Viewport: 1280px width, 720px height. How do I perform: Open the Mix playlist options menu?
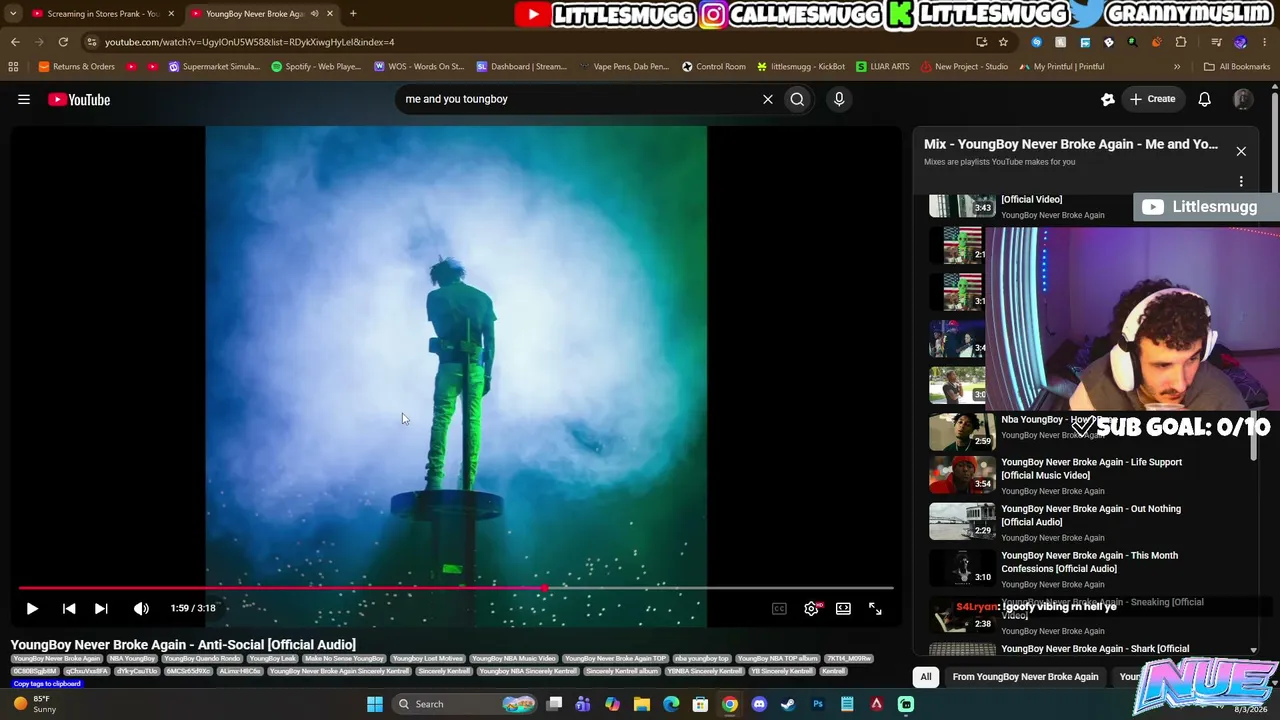[1241, 182]
